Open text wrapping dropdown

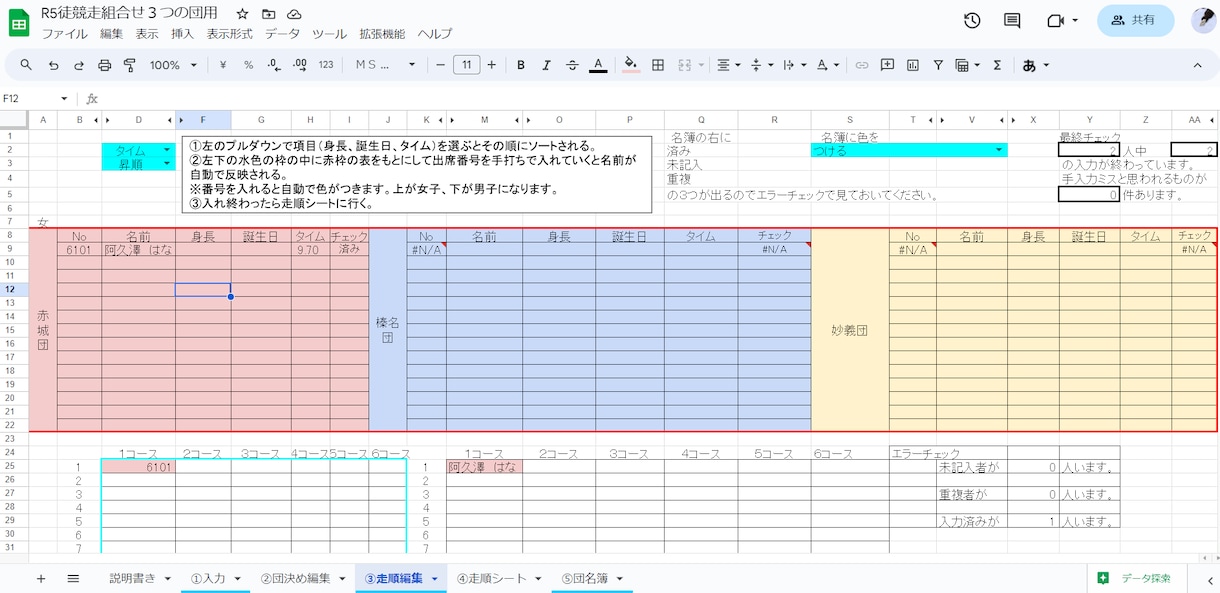coord(793,65)
